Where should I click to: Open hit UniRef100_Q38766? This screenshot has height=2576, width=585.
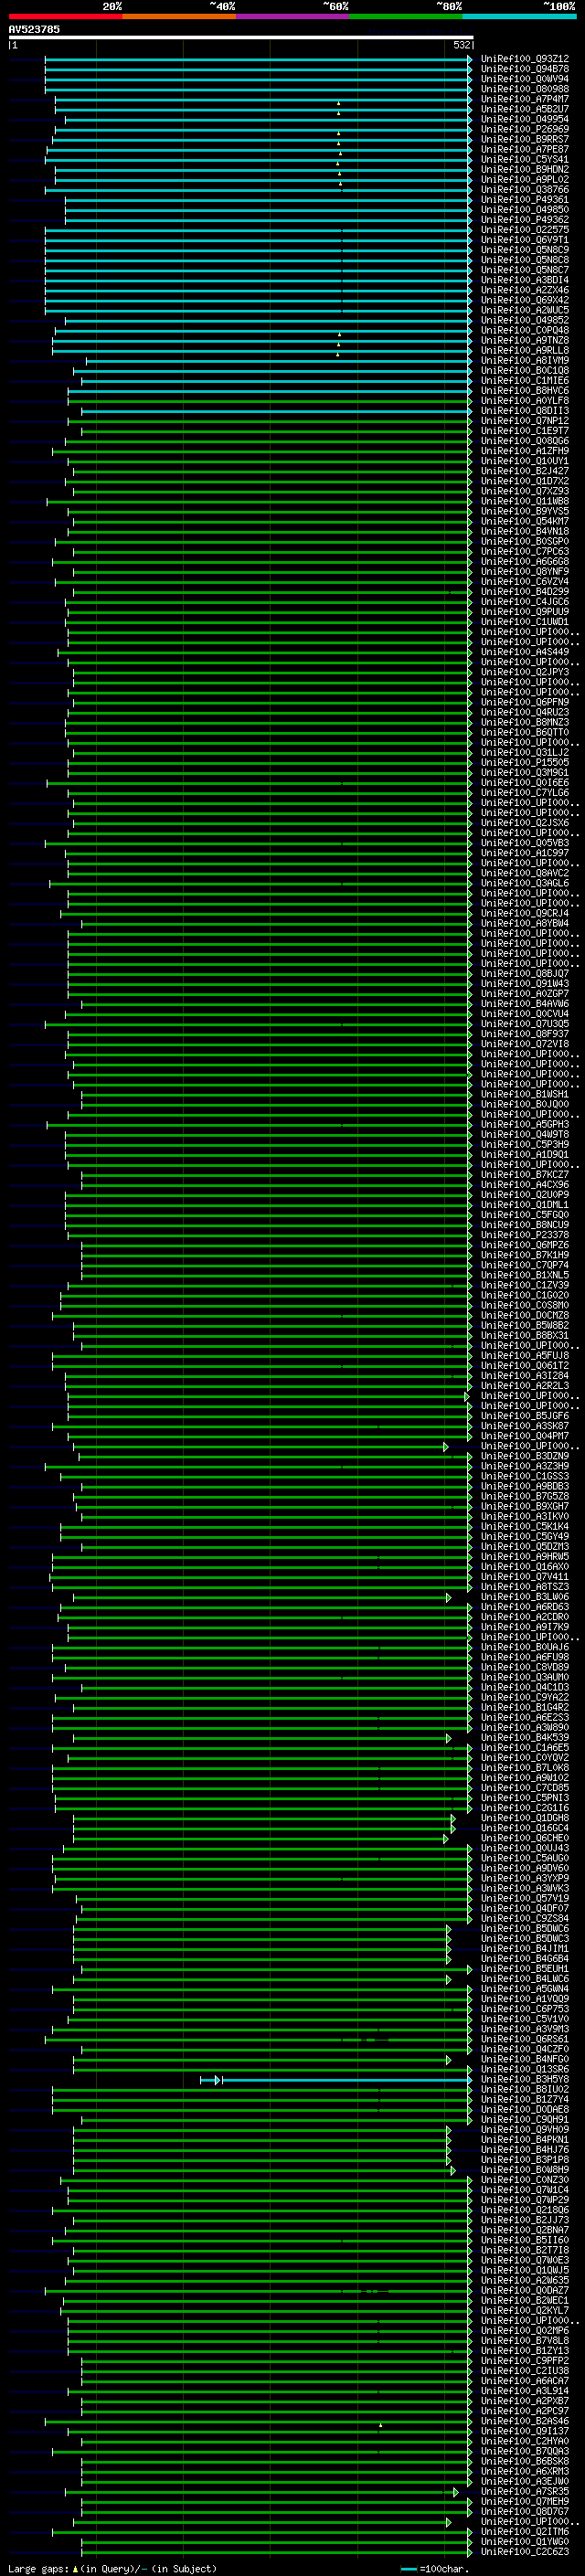[525, 189]
